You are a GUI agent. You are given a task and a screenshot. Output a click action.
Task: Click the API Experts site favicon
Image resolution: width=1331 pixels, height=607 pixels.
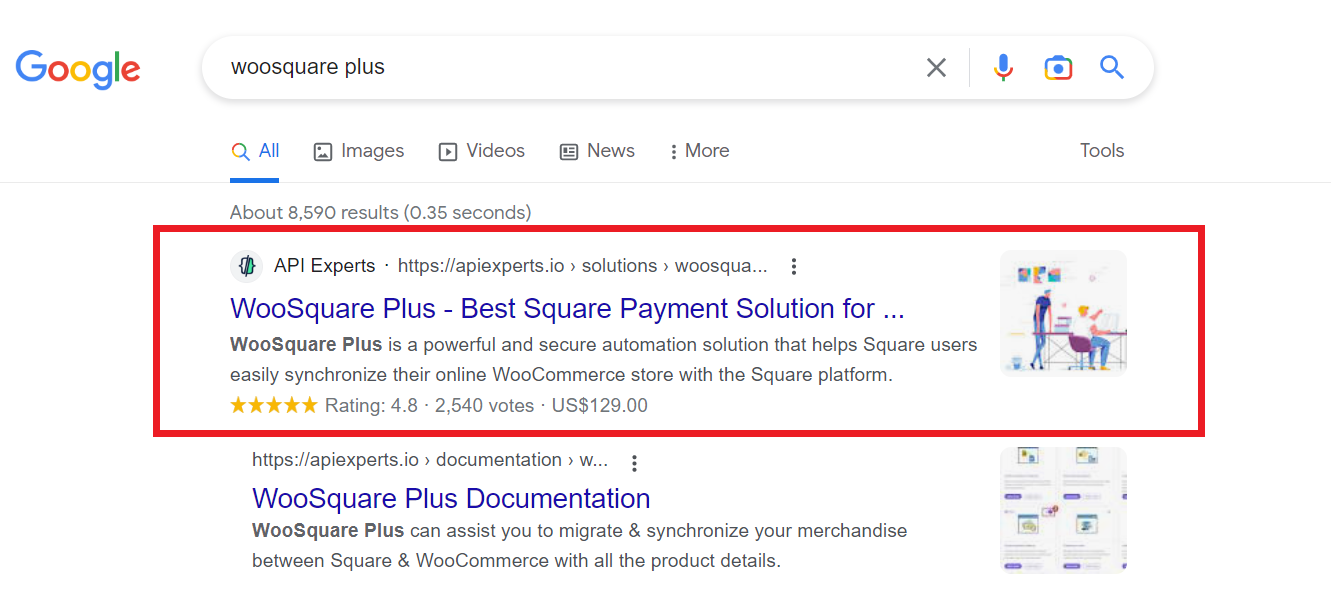[x=246, y=266]
